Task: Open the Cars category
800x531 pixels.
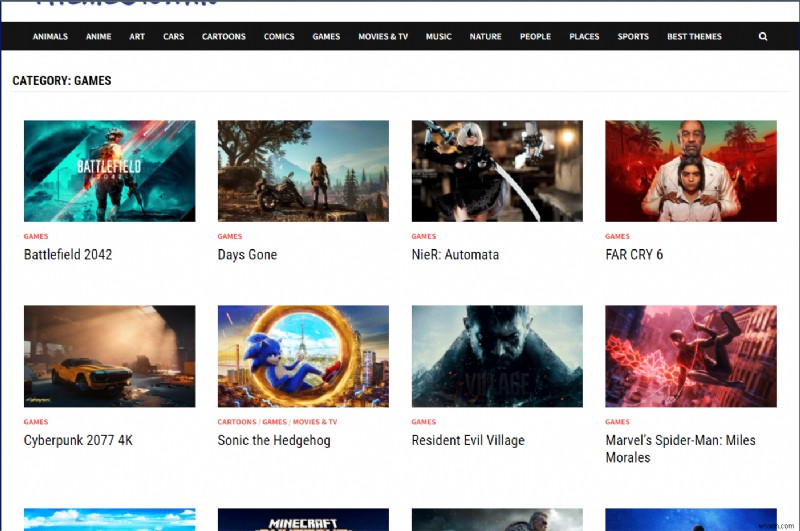Action: click(x=173, y=37)
